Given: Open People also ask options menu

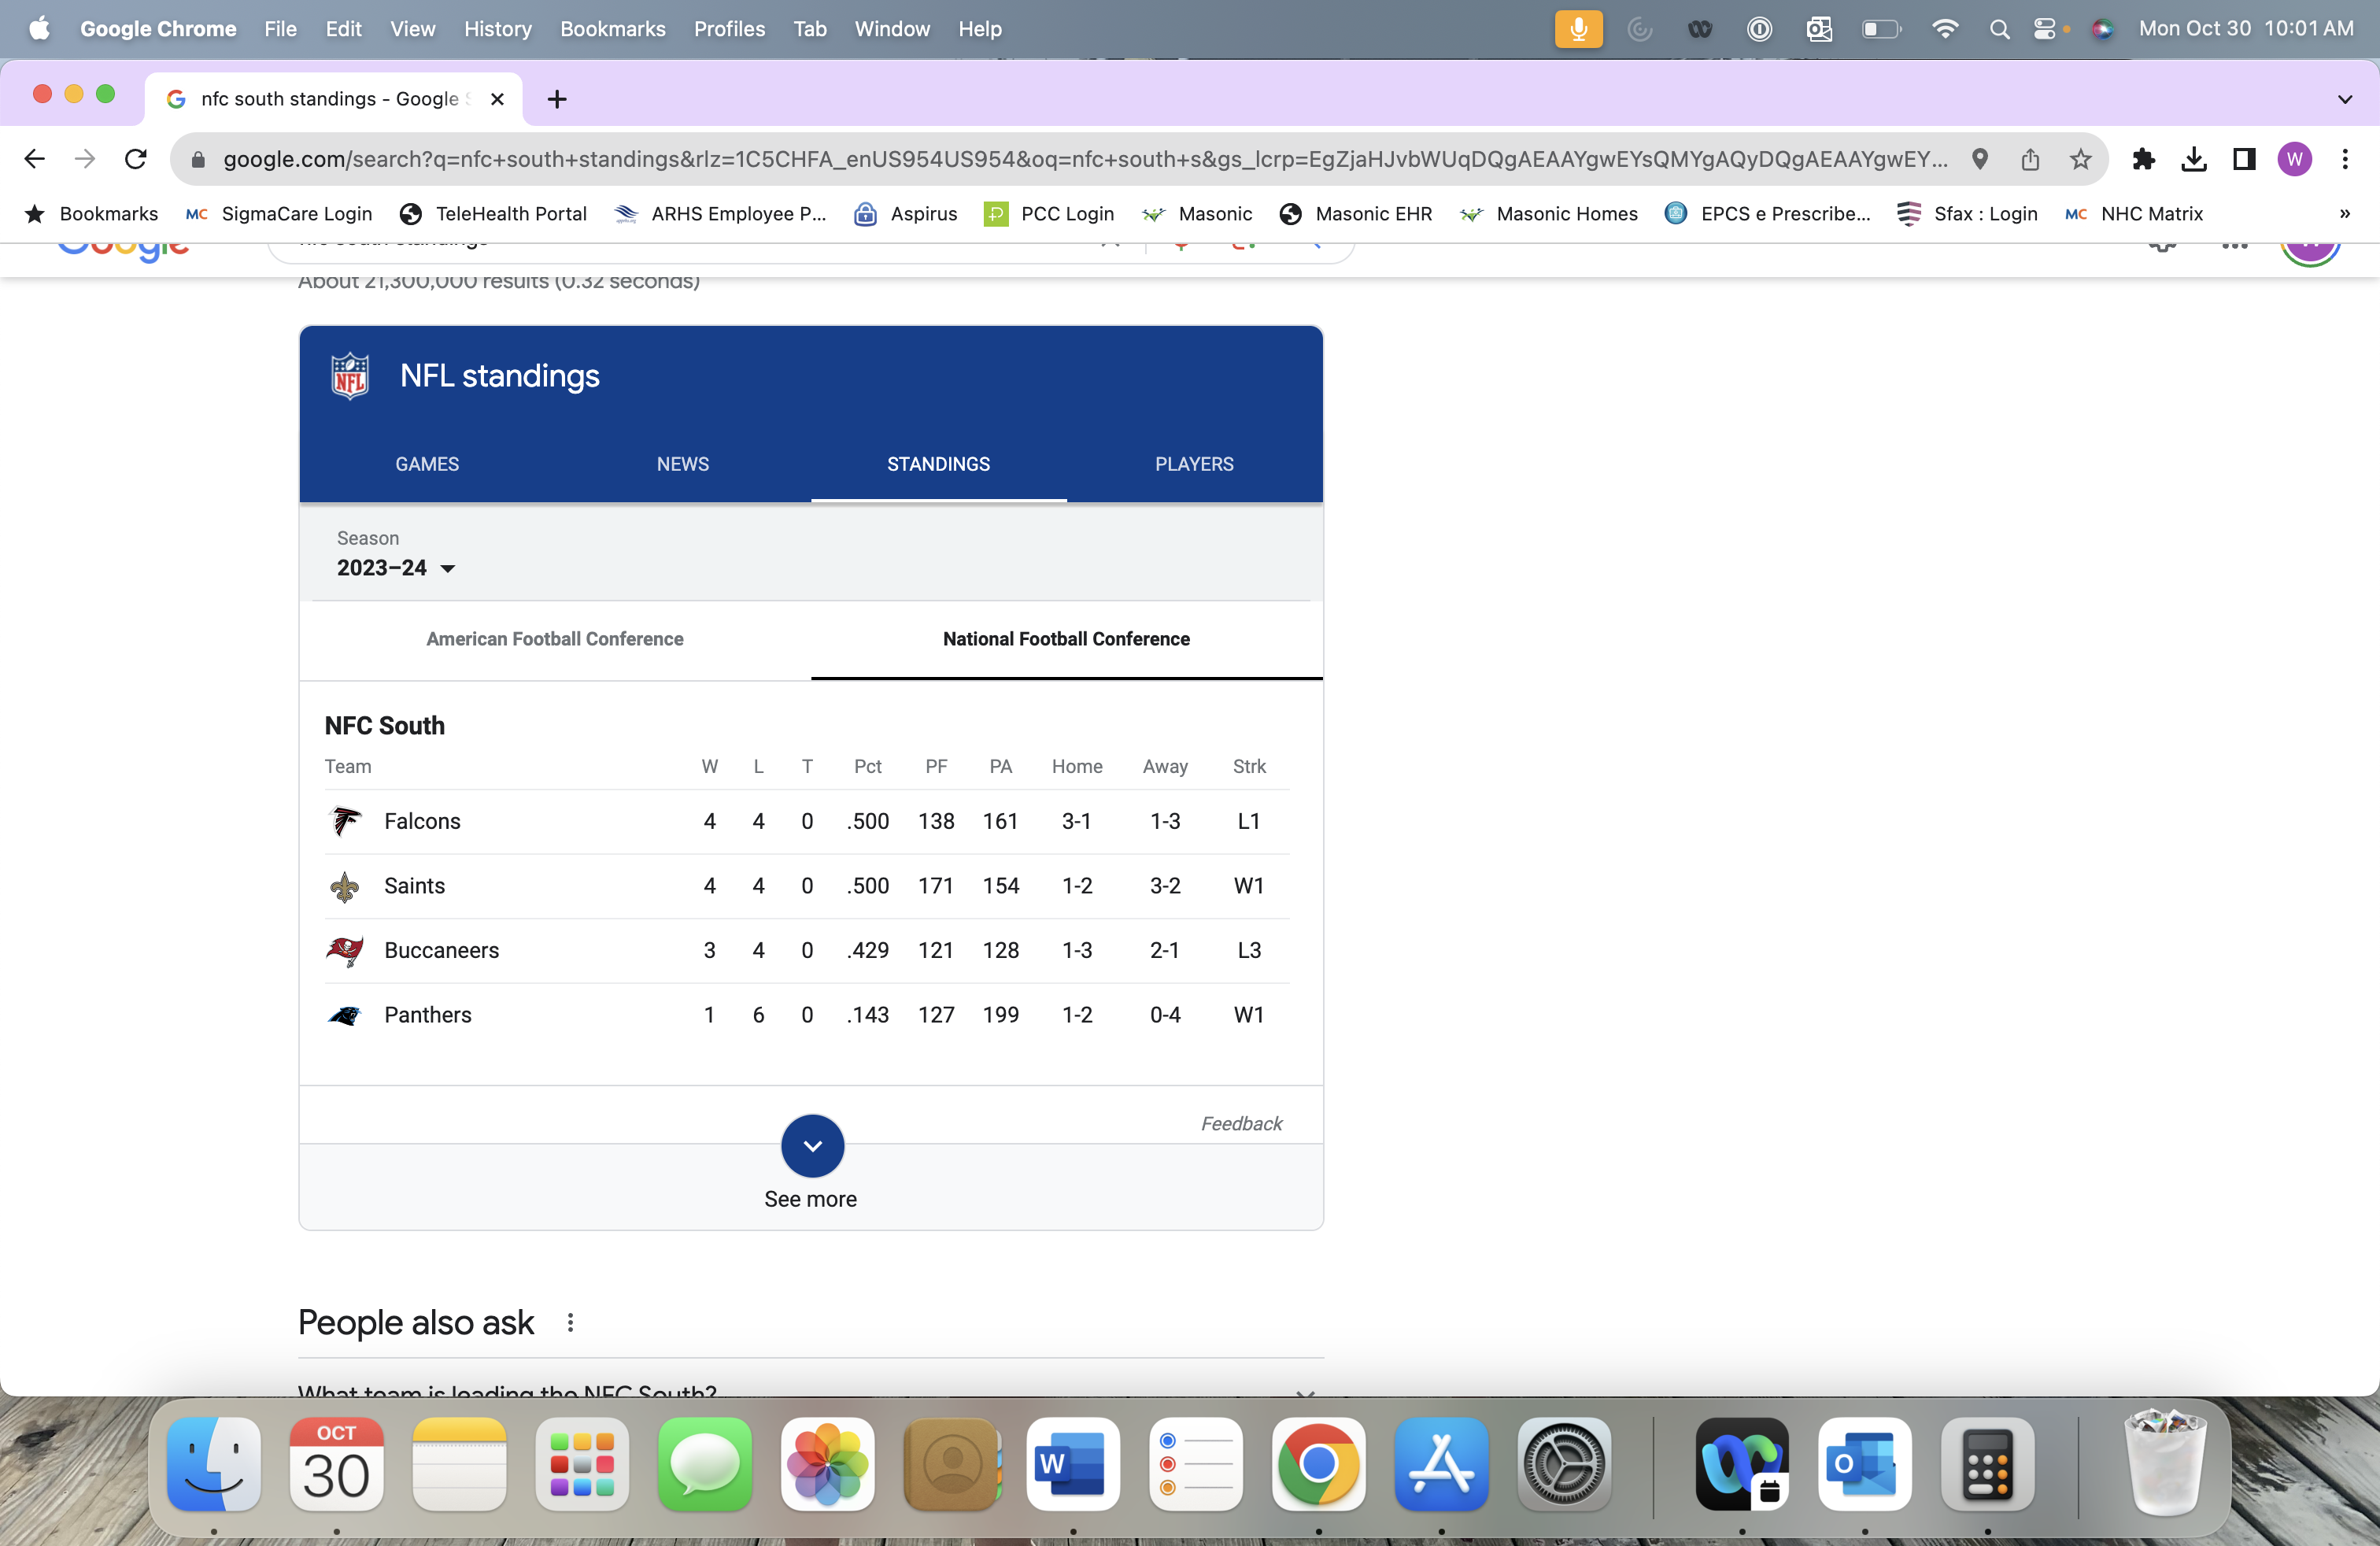Looking at the screenshot, I should point(570,1322).
